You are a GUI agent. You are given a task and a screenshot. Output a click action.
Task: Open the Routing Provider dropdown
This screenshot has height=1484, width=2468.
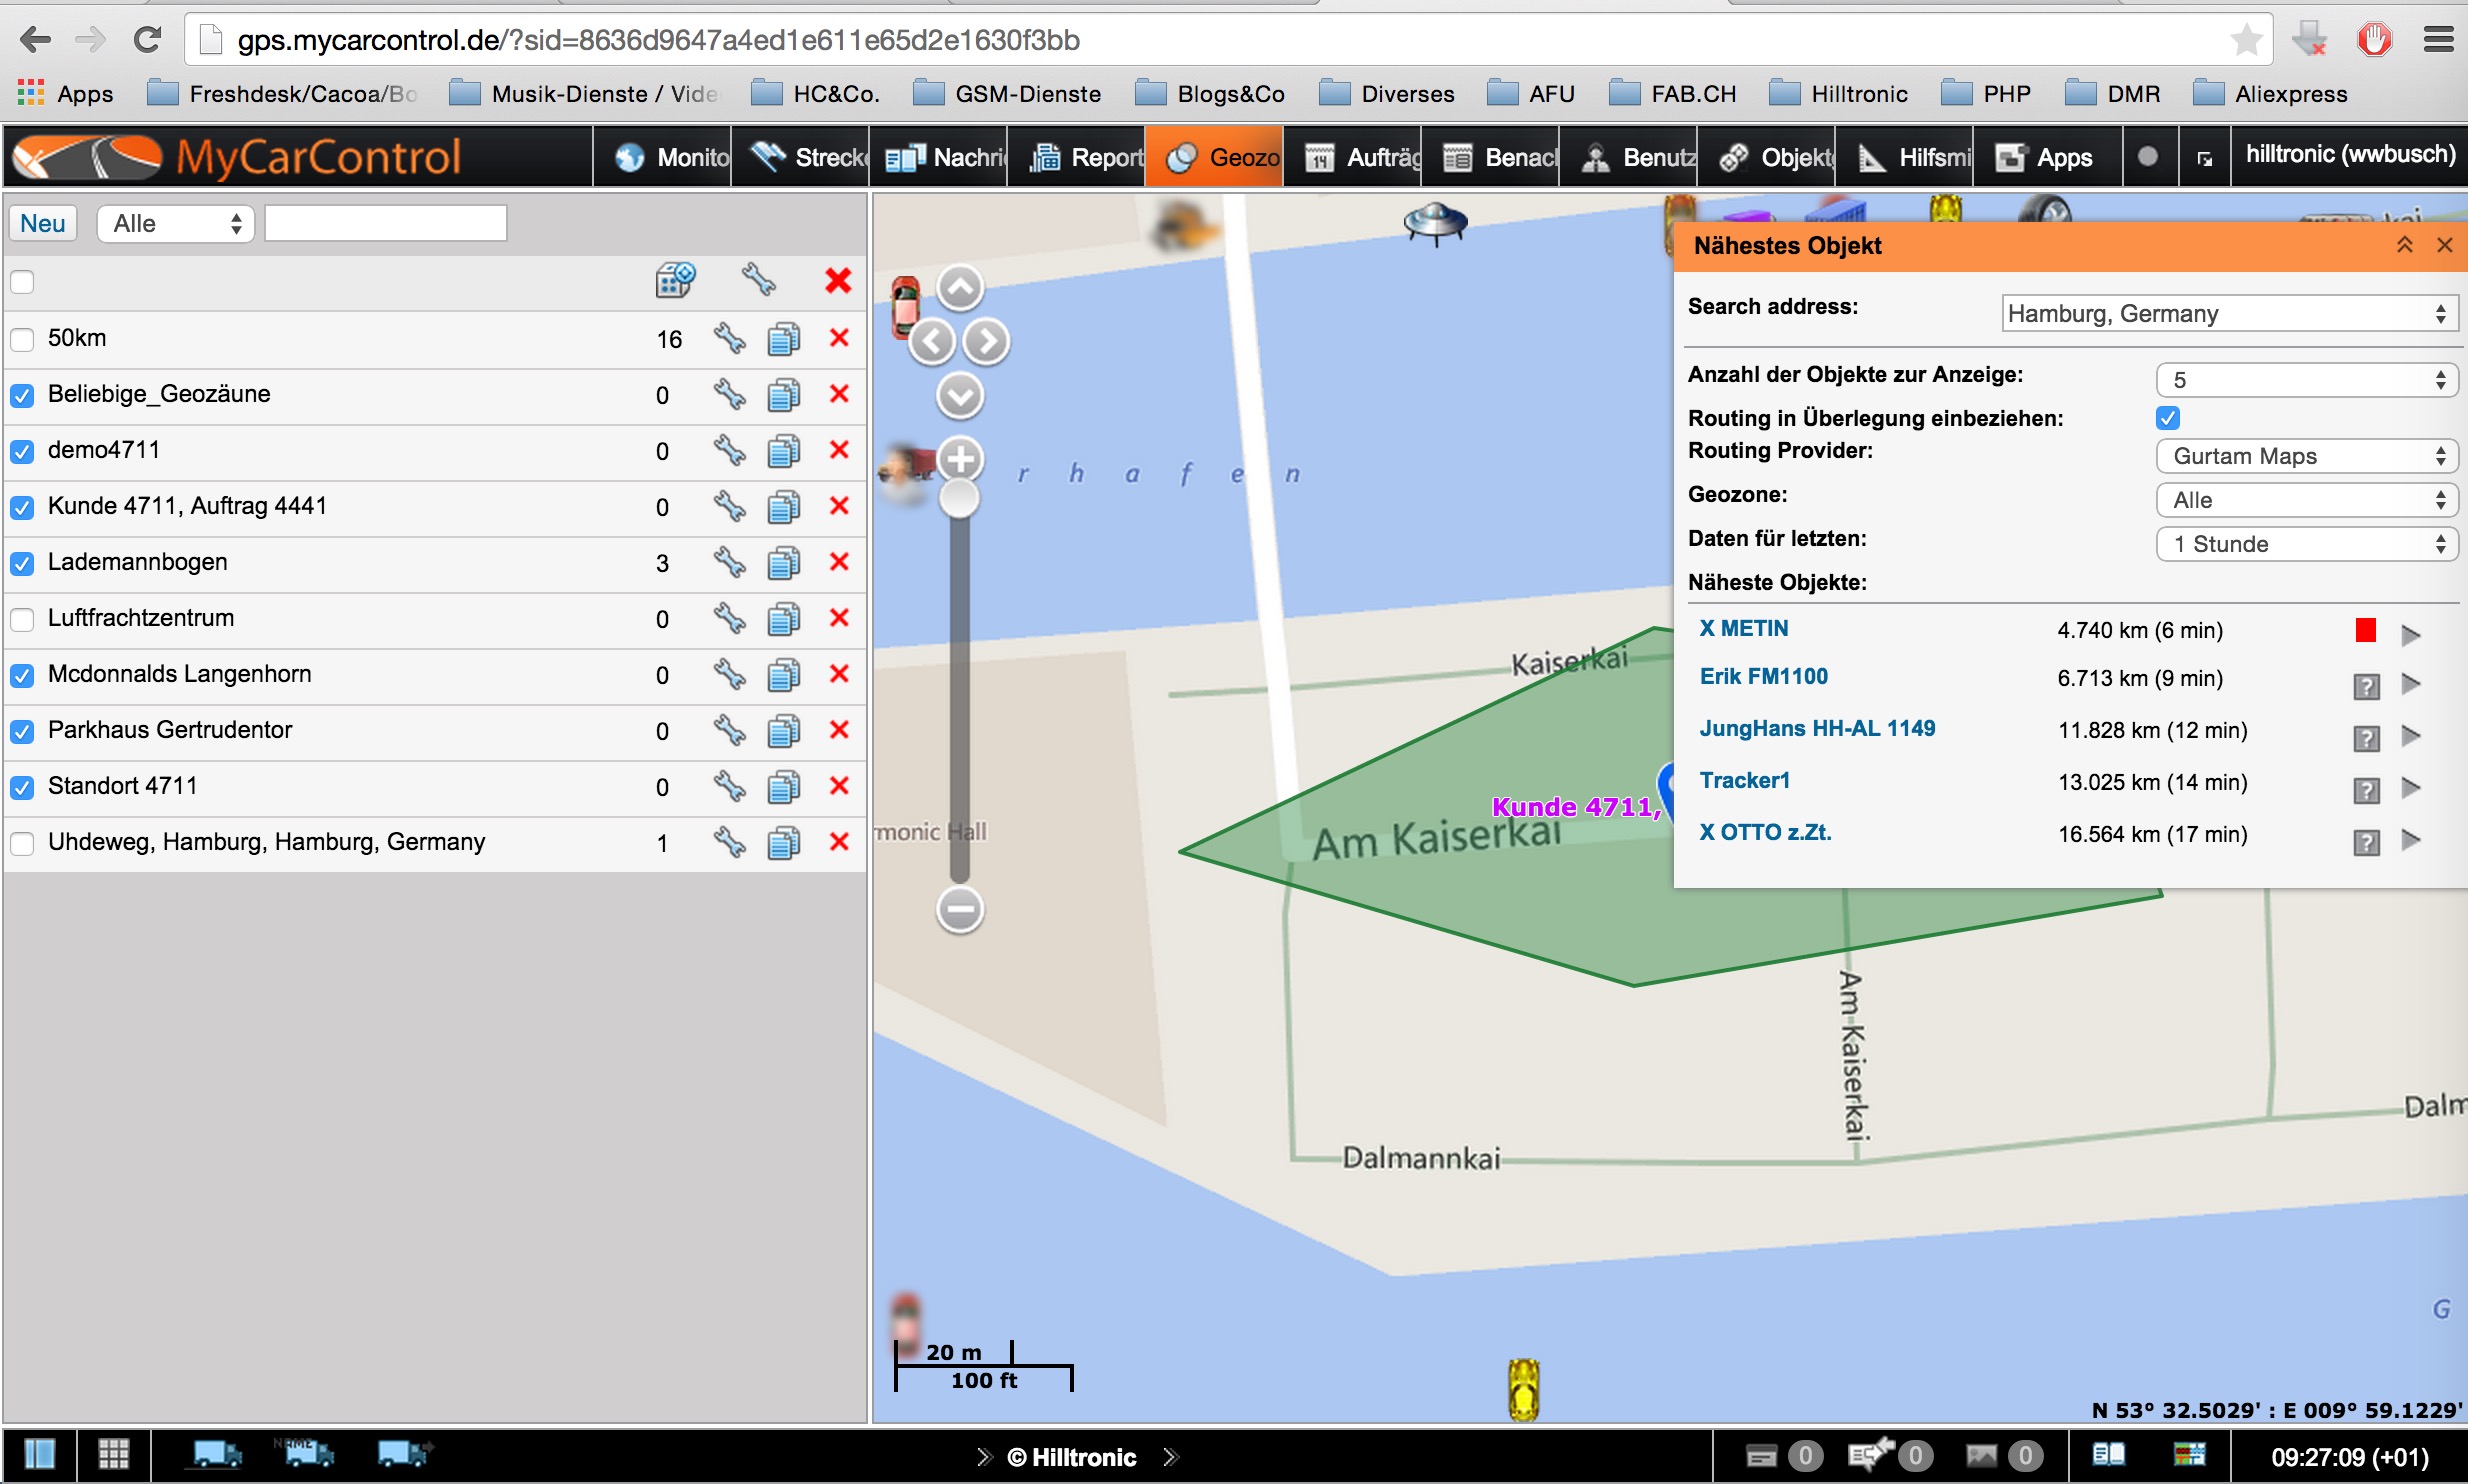[2306, 456]
